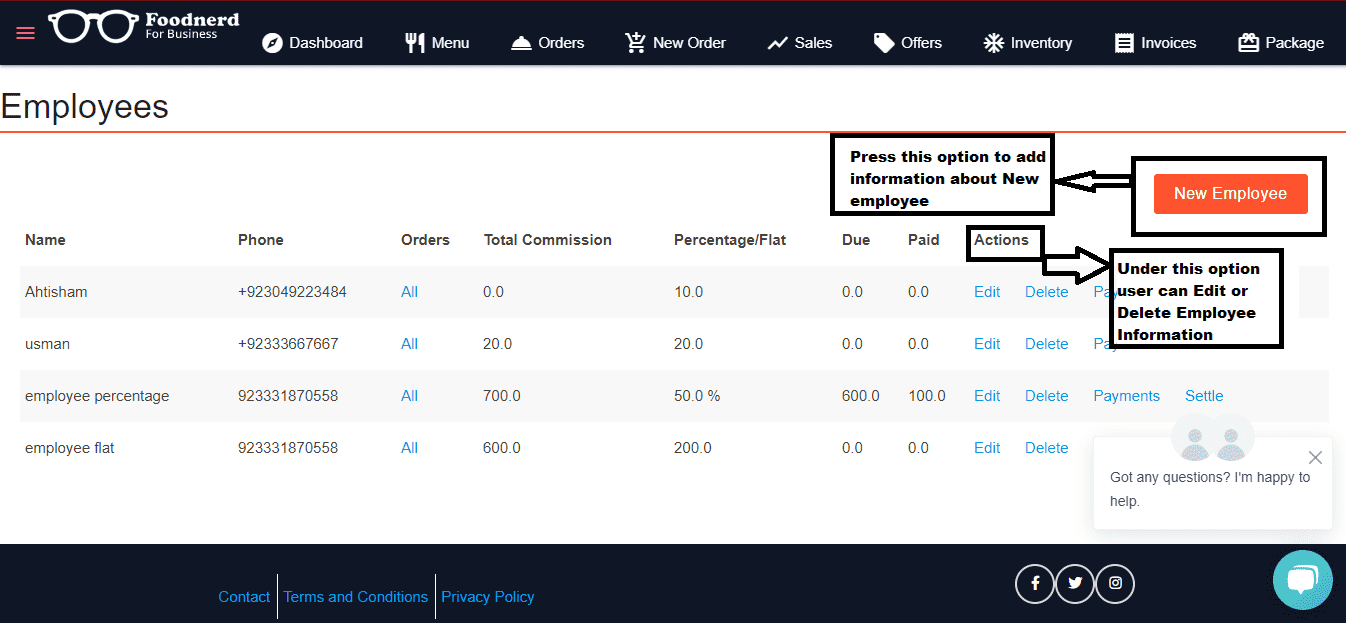Image resolution: width=1346 pixels, height=623 pixels.
Task: Open the live chat bubble icon
Action: [1302, 580]
